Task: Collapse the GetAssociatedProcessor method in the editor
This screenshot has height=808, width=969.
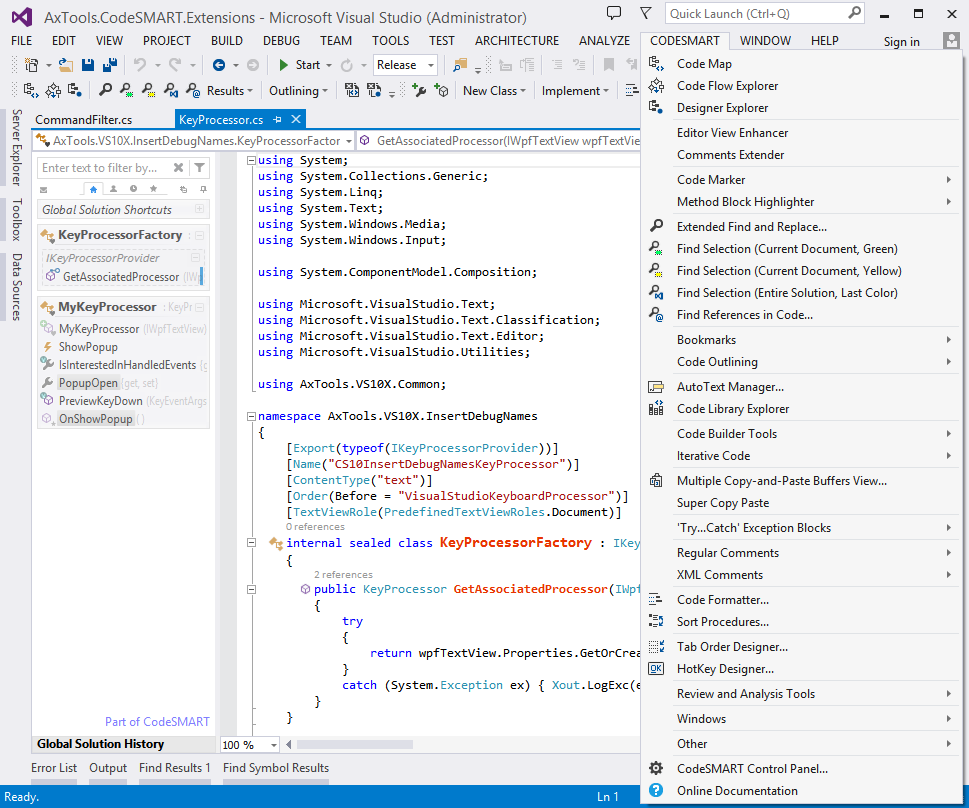Action: pyautogui.click(x=252, y=589)
